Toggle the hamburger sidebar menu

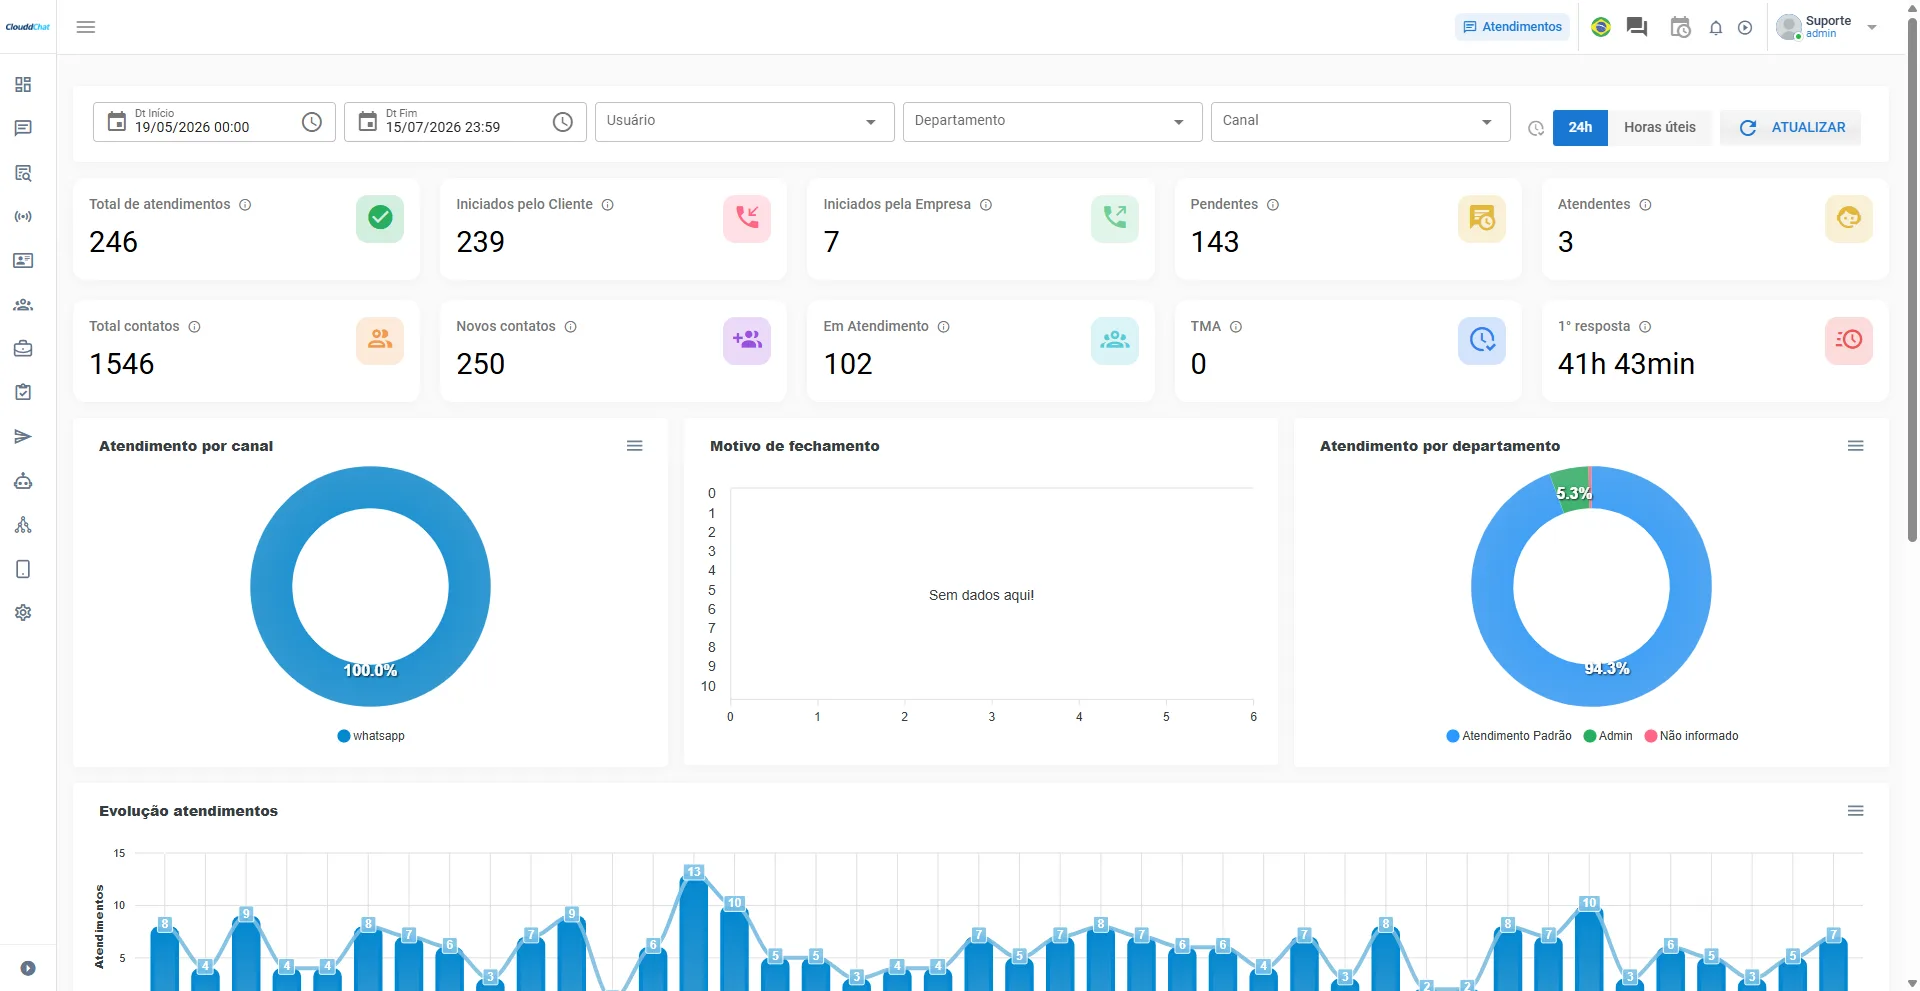coord(86,27)
